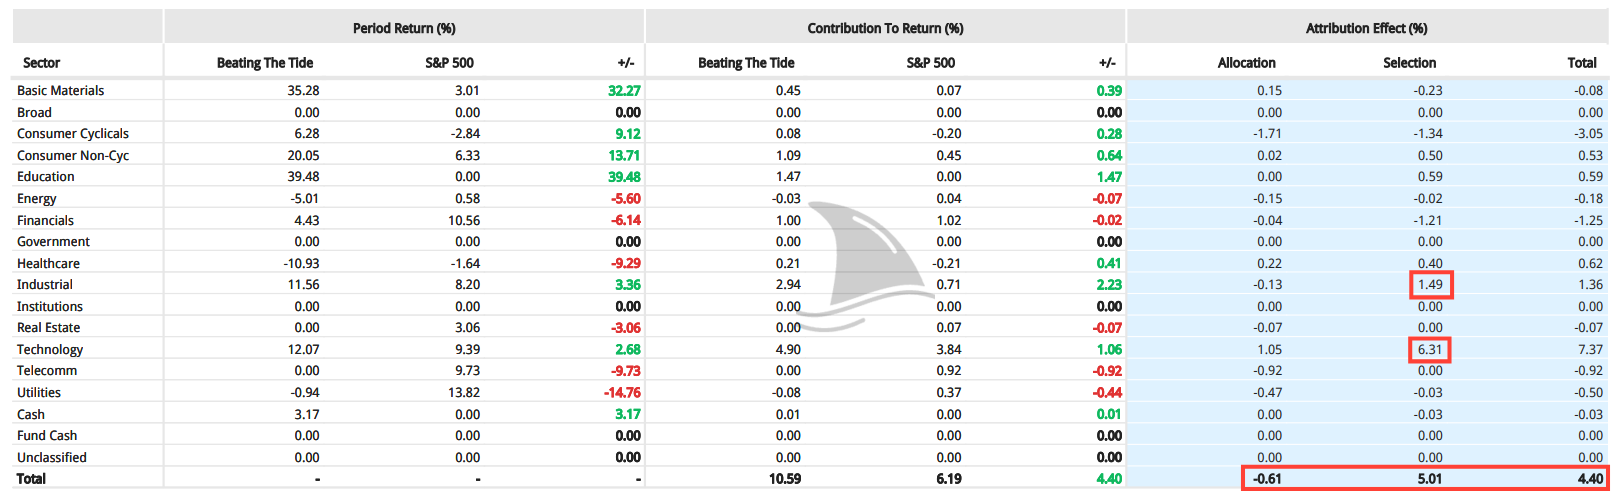Viewport: 1619px width, 497px height.
Task: Click Utilities S&P 500 return 13.82
Action: 464,393
